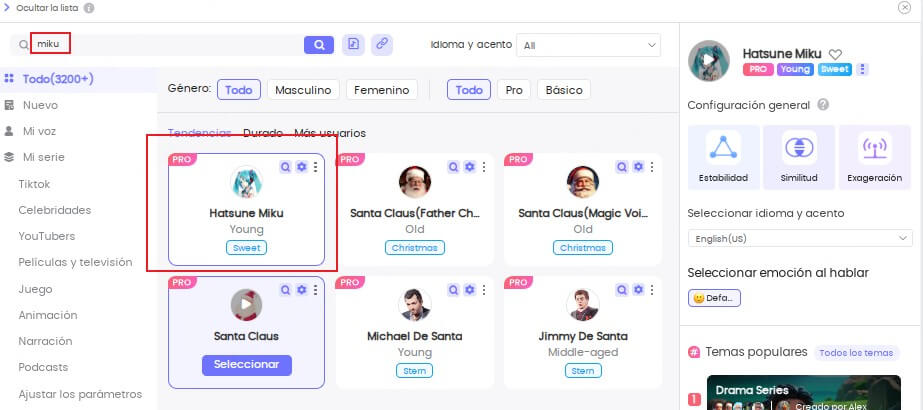Switch to the Más usuarios tab
The height and width of the screenshot is (410, 923).
click(x=329, y=133)
